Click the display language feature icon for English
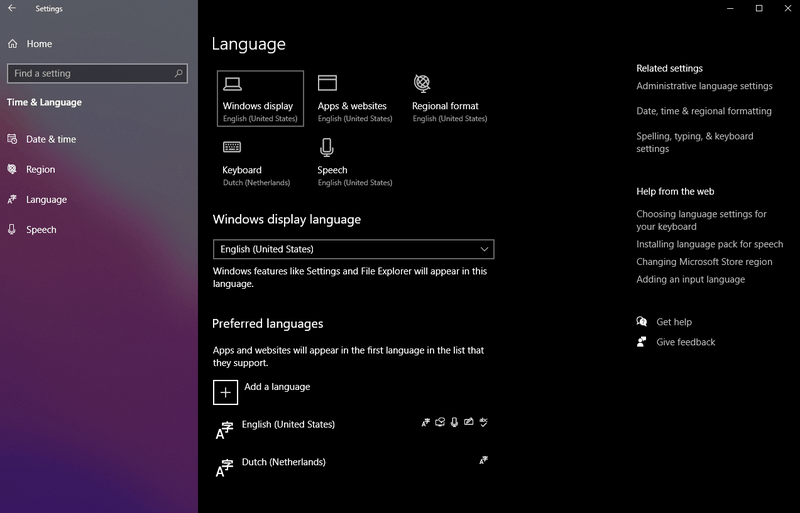Image resolution: width=800 pixels, height=513 pixels. point(426,422)
